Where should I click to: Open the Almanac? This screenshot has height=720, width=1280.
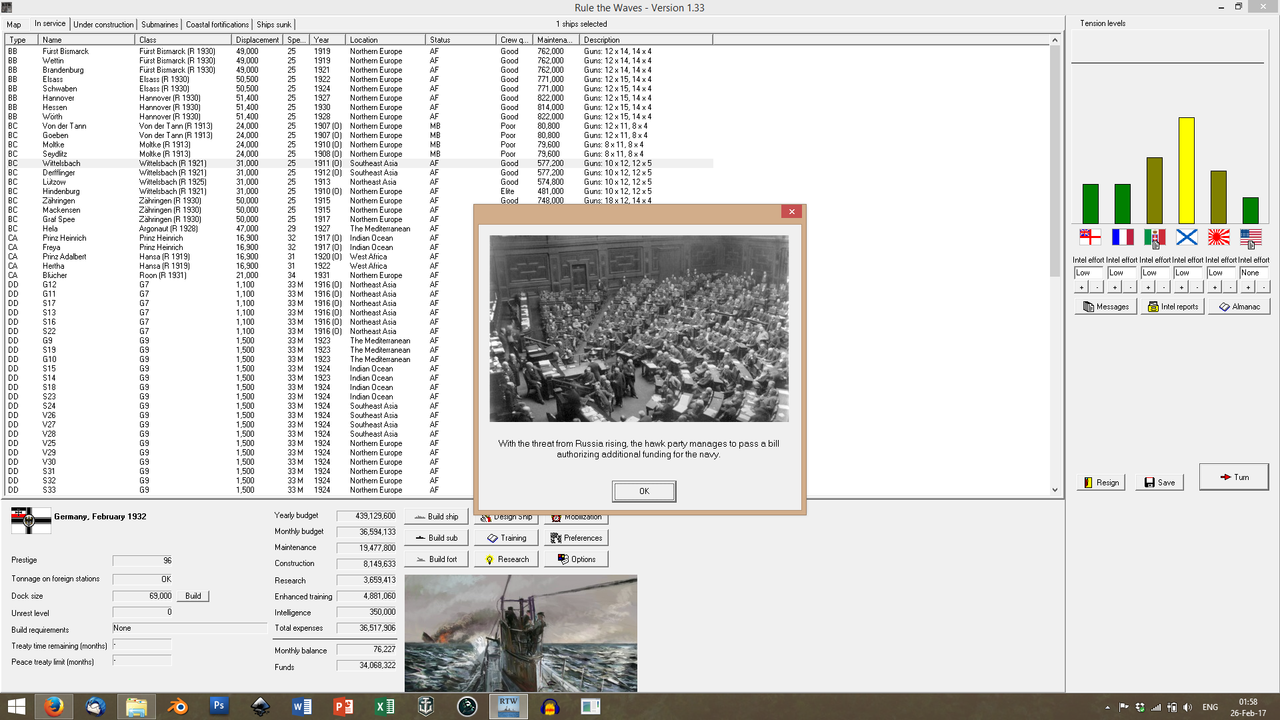[1239, 306]
